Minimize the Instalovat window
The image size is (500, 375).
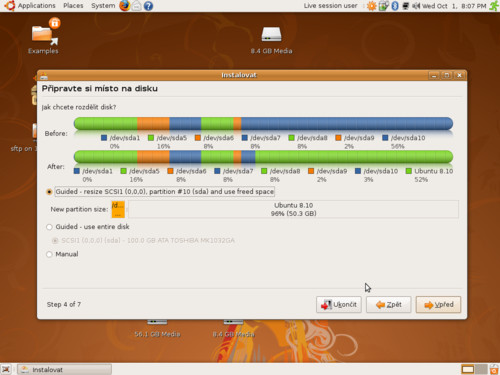pos(434,76)
